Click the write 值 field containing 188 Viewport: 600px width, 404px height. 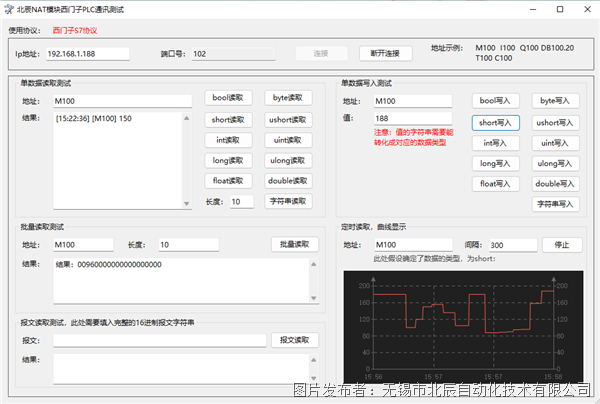[411, 118]
